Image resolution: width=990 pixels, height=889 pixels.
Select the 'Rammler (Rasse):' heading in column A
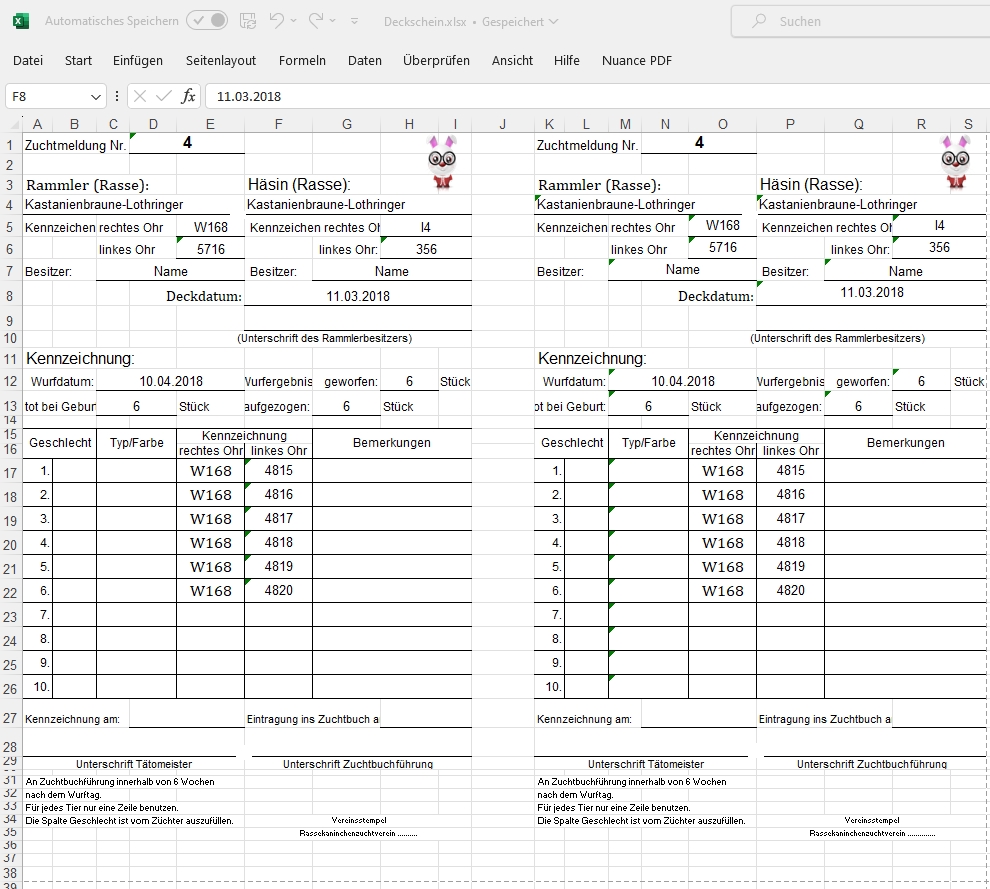[88, 185]
